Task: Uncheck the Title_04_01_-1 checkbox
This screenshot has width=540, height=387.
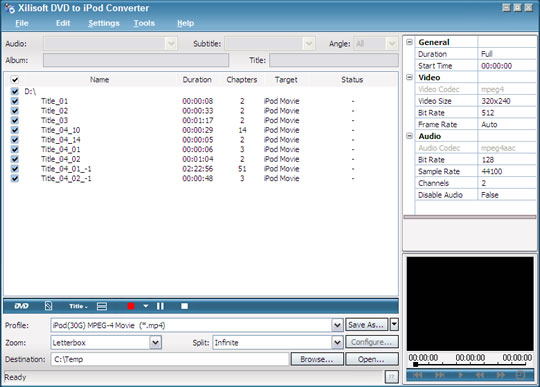Action: click(14, 169)
